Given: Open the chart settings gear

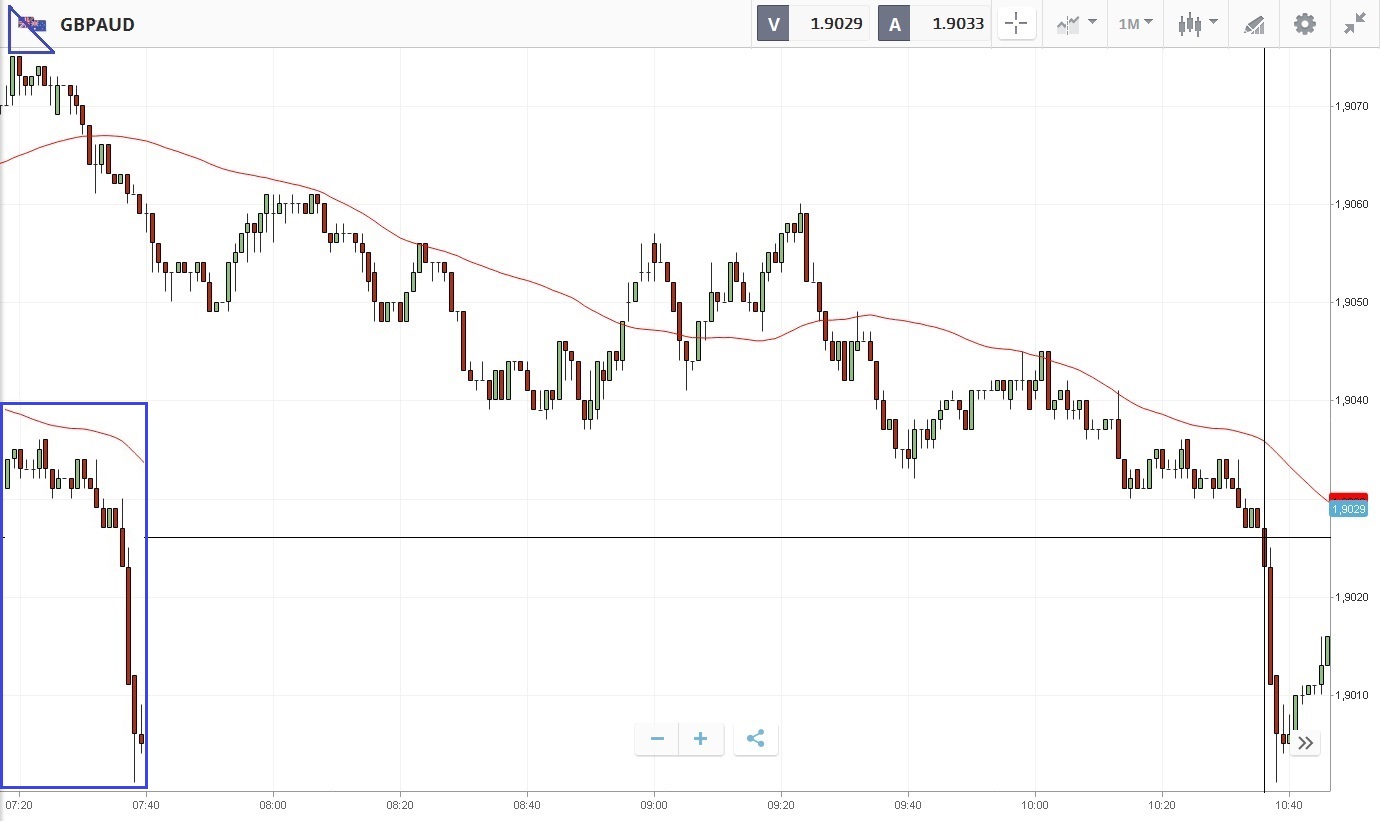Looking at the screenshot, I should pos(1305,24).
